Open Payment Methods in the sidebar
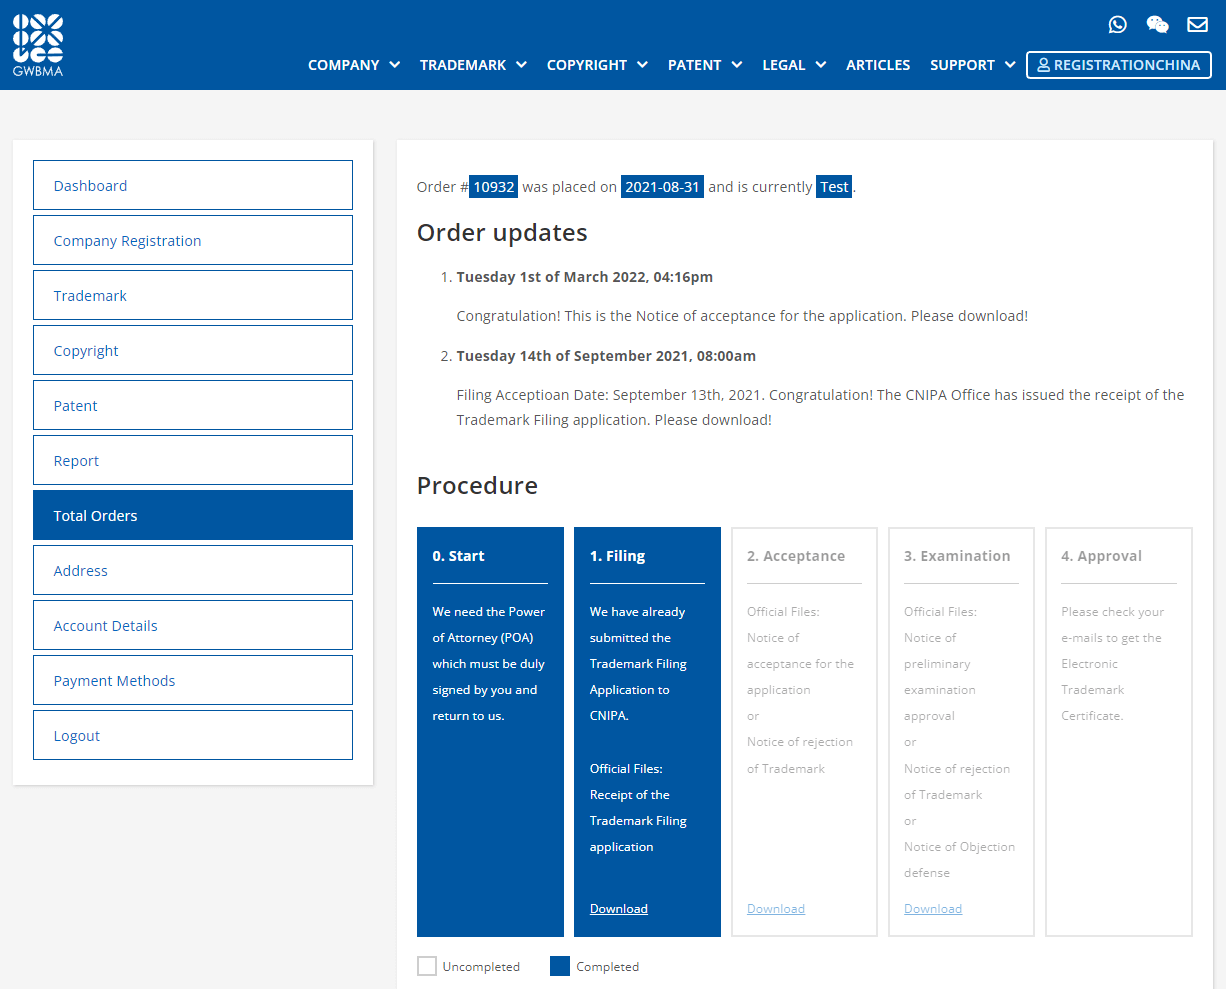Image resolution: width=1226 pixels, height=989 pixels. (193, 680)
